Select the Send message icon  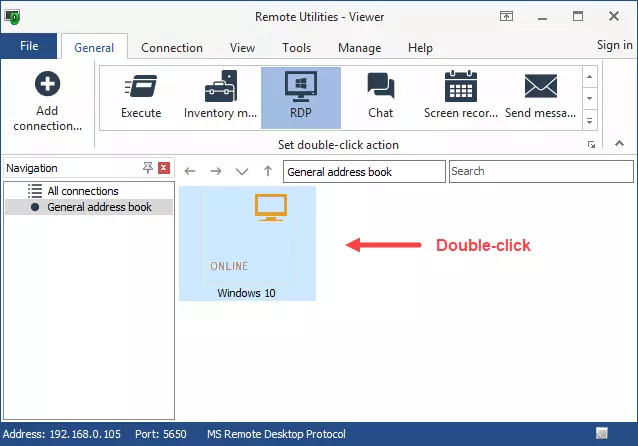pos(540,87)
